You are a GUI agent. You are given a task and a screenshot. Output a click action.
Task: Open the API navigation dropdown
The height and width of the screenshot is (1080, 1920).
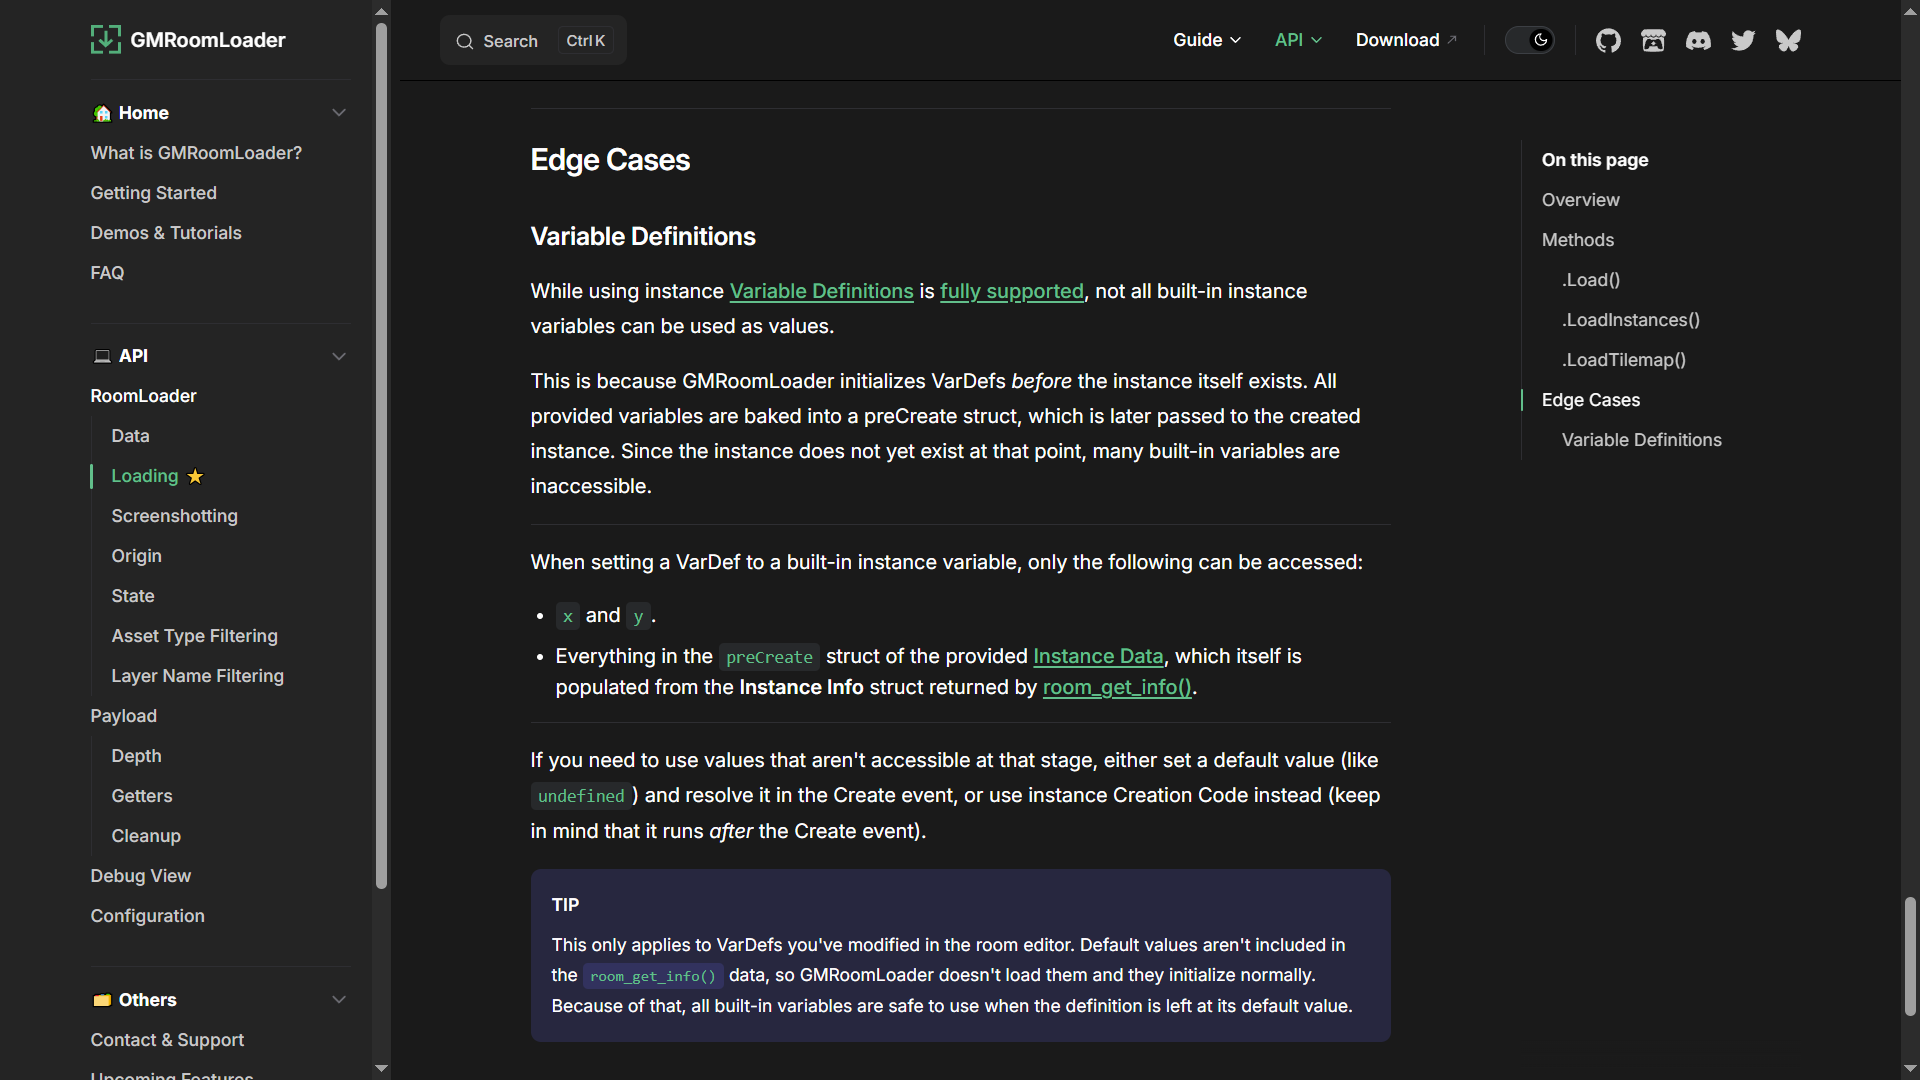pyautogui.click(x=1298, y=40)
